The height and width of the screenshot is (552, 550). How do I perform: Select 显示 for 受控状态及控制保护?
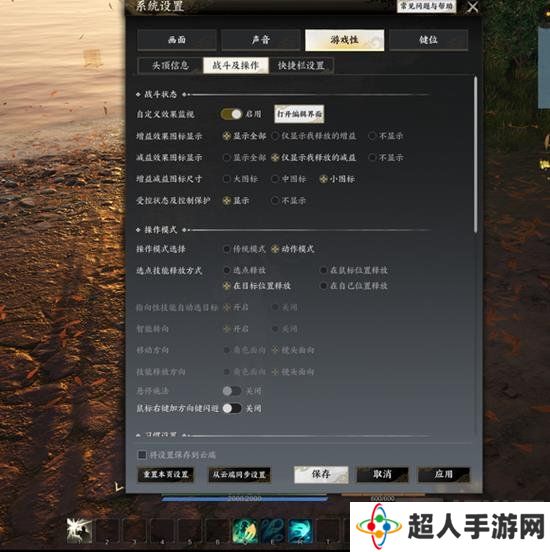point(236,201)
